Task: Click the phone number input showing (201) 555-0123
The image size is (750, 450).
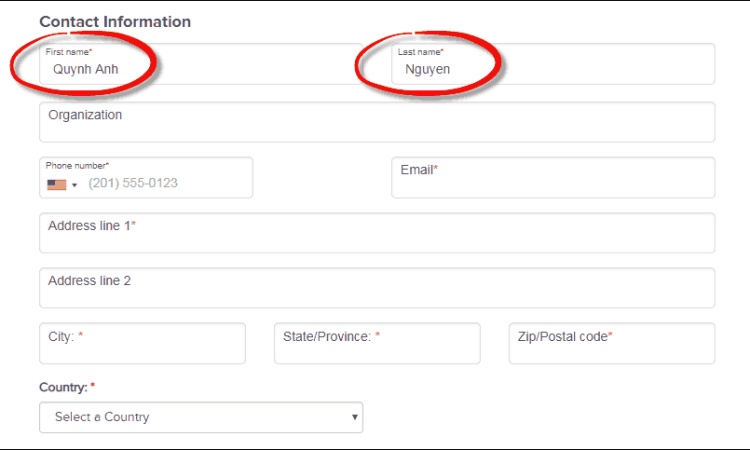Action: [165, 184]
